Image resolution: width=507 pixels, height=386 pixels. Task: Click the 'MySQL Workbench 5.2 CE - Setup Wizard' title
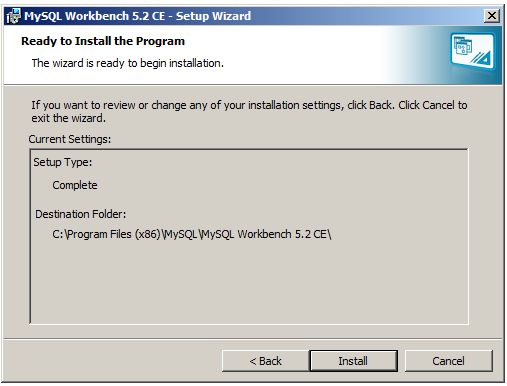137,16
